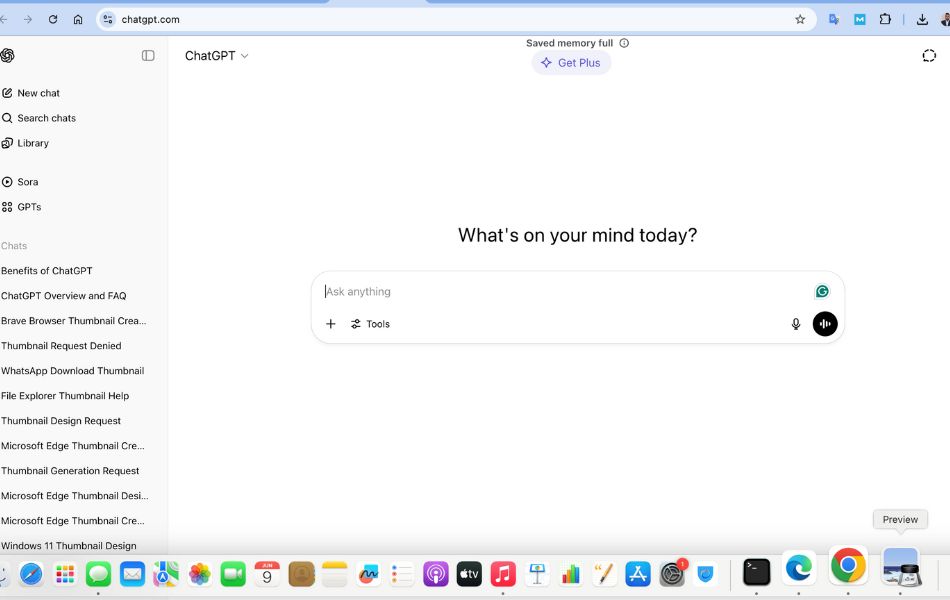Open Messages from the dock
Image resolution: width=950 pixels, height=600 pixels.
[98, 573]
